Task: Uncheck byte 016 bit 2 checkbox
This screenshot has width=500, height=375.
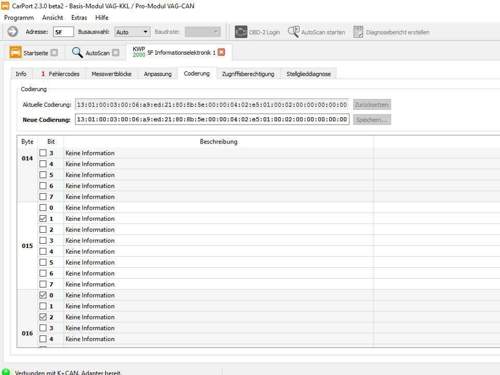Action: click(x=43, y=317)
